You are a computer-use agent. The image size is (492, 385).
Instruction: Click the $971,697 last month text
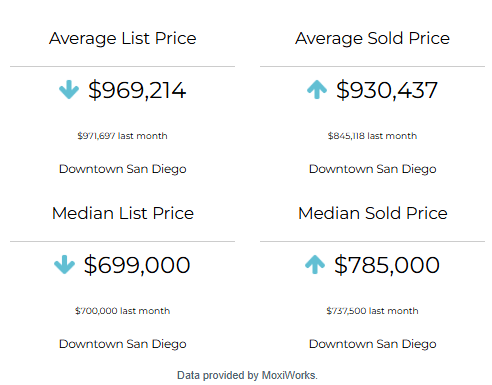pyautogui.click(x=122, y=136)
